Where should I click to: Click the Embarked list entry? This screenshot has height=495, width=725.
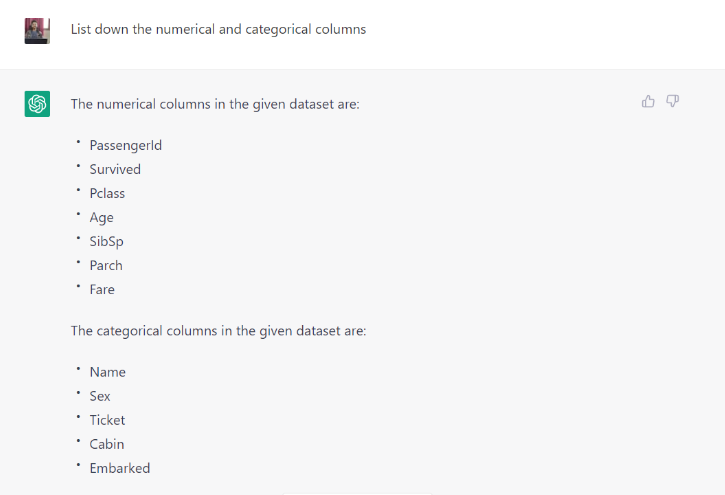point(119,468)
